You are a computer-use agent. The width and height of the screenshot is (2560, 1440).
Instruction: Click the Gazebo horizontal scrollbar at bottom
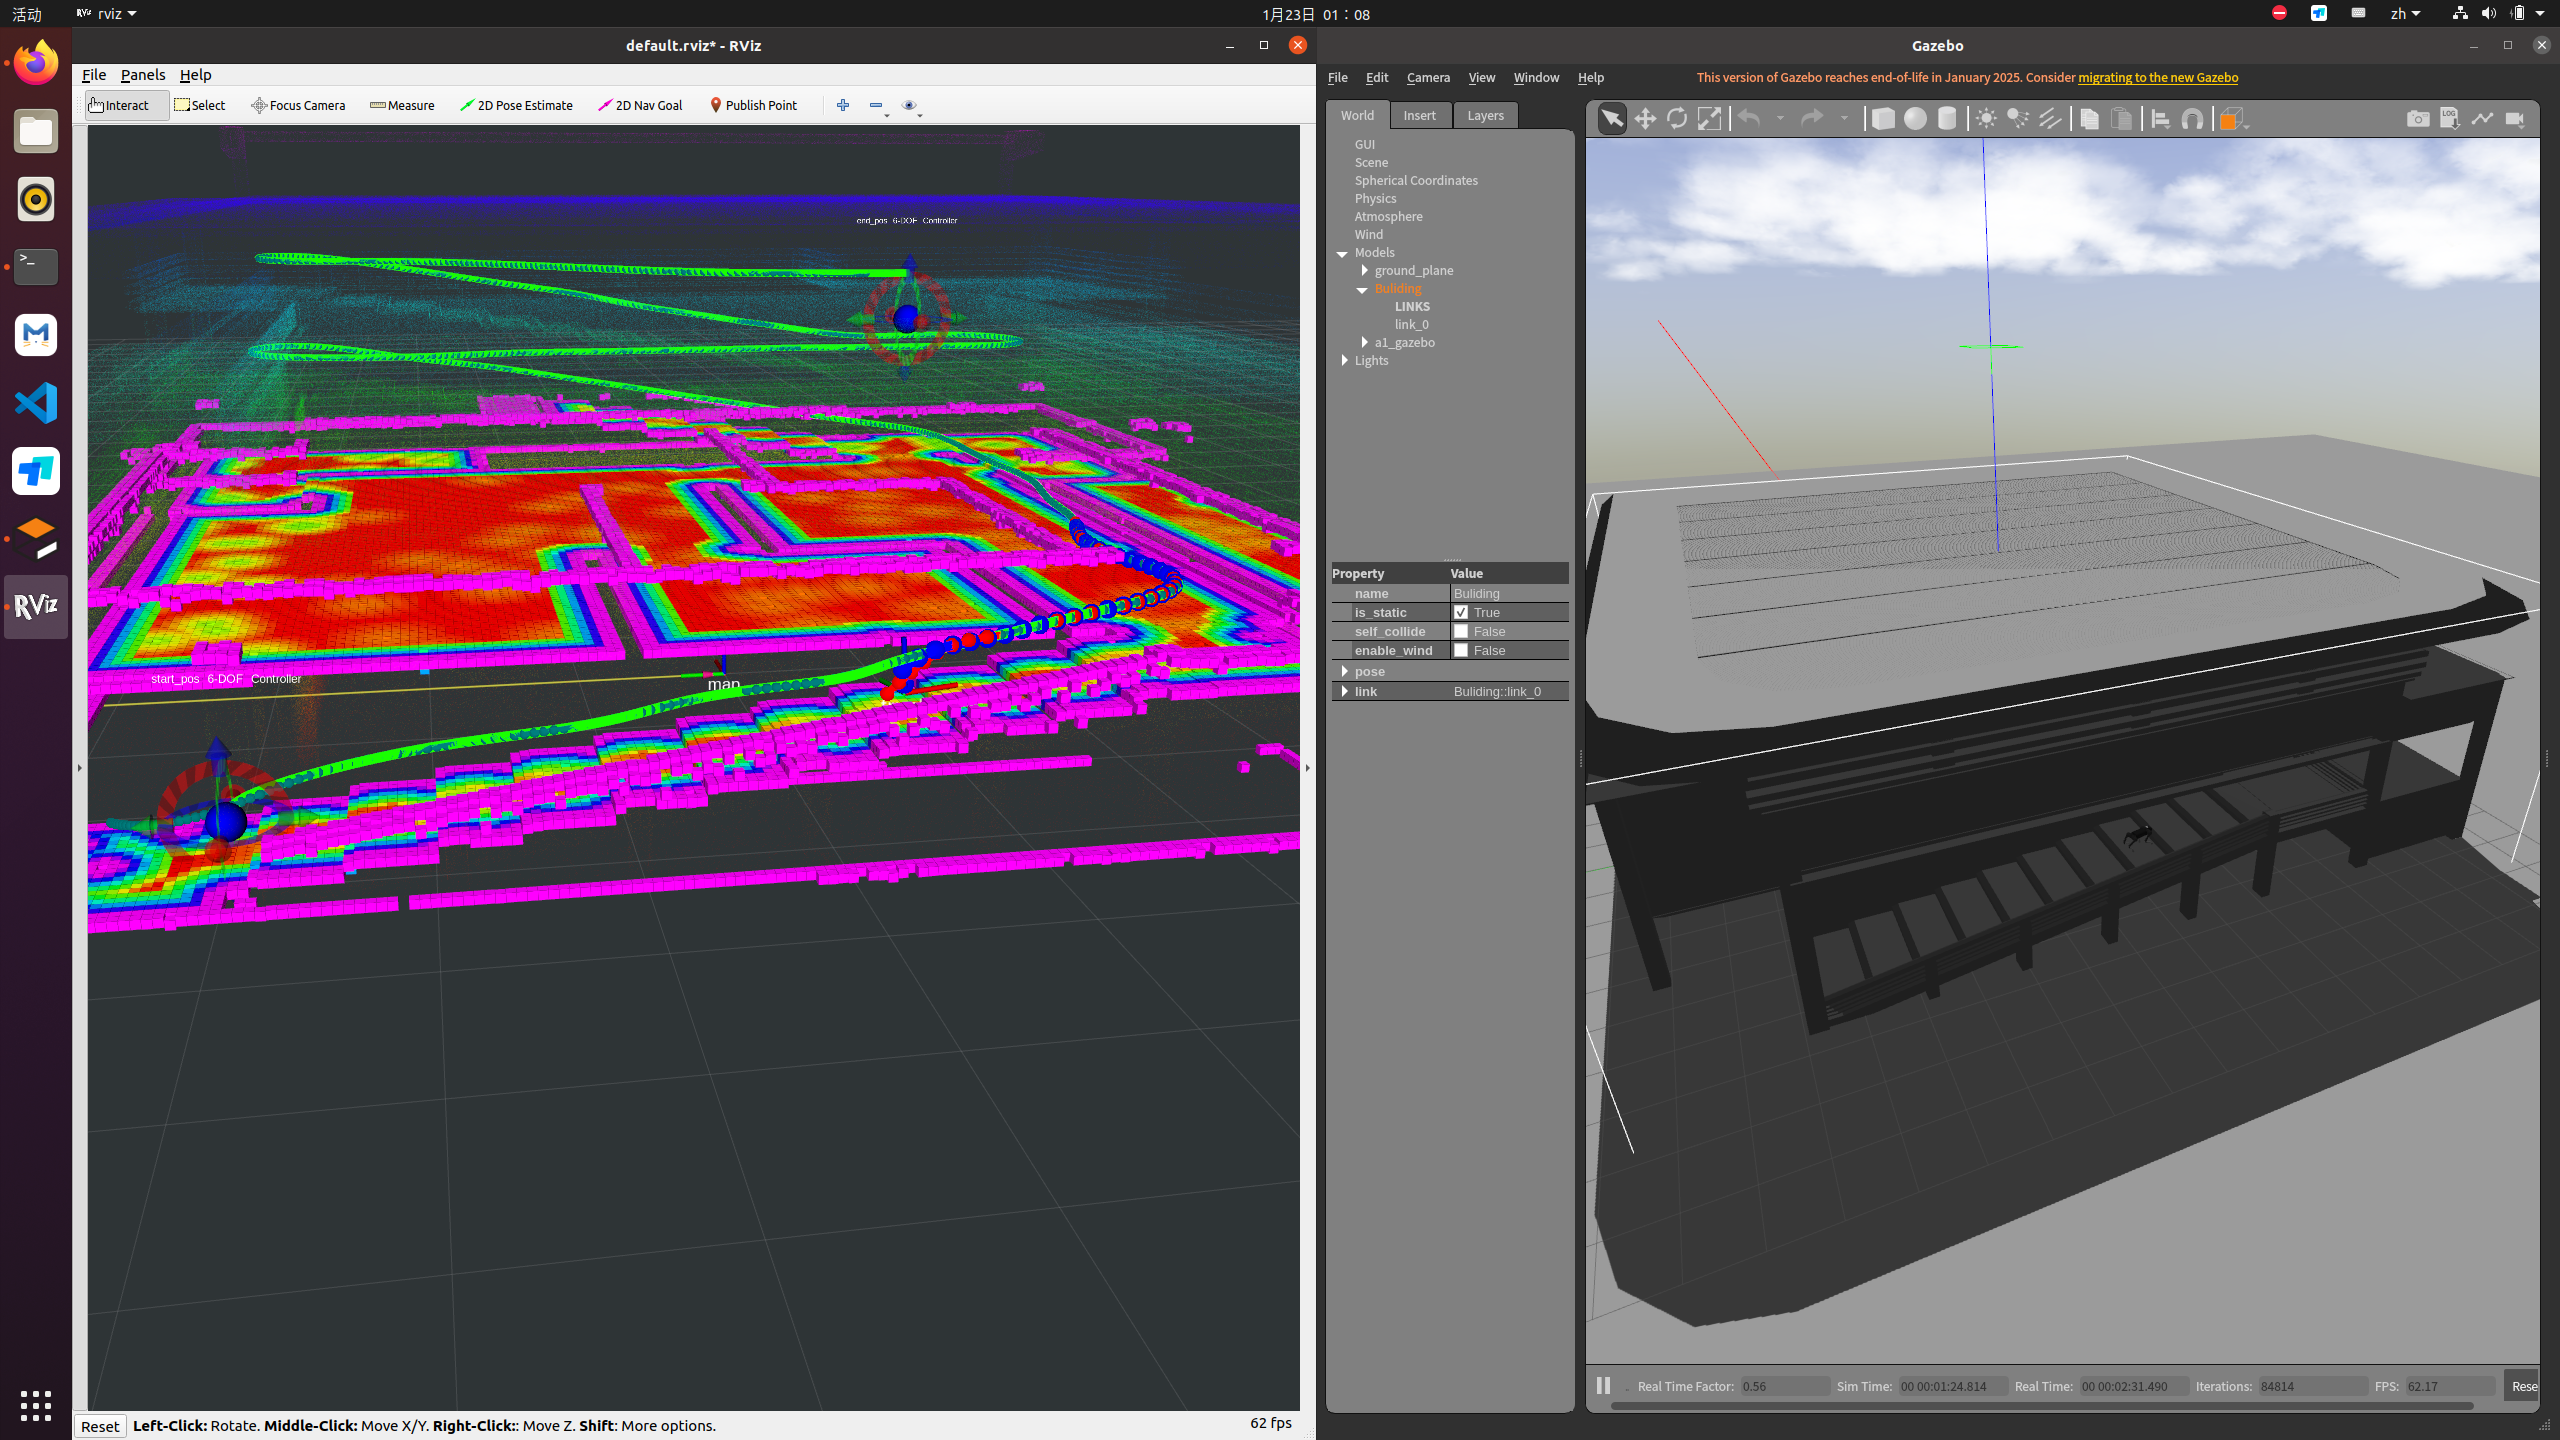pyautogui.click(x=2040, y=1406)
